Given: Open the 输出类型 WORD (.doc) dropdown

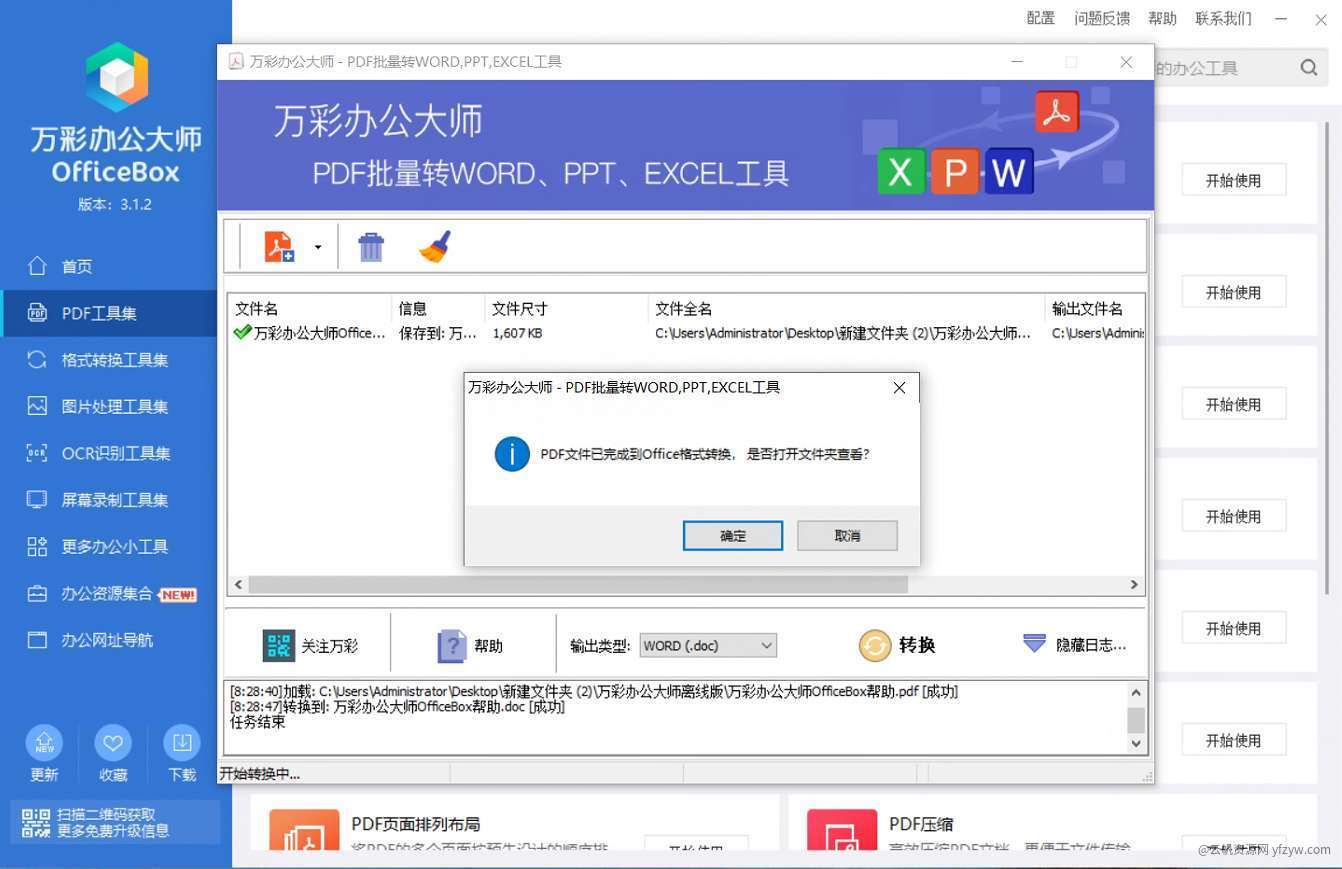Looking at the screenshot, I should tap(708, 646).
